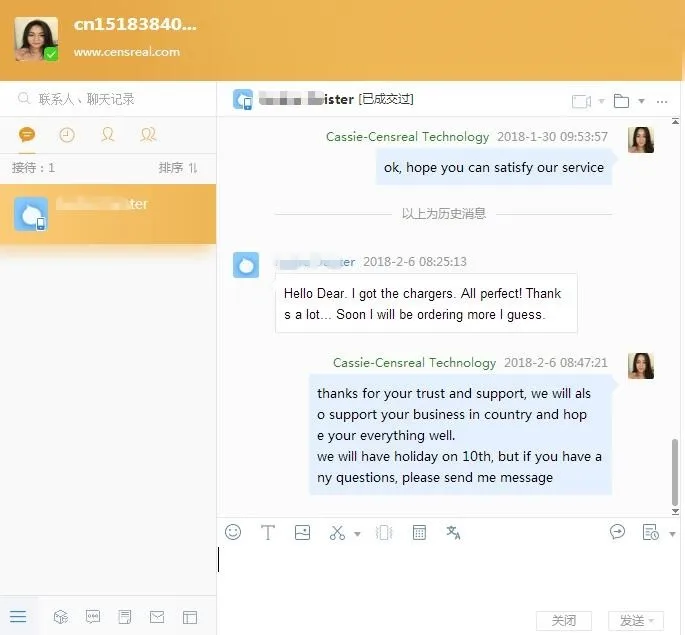Click the 'Hello Dear. I got the chargers' message
685x635 pixels.
(x=426, y=303)
